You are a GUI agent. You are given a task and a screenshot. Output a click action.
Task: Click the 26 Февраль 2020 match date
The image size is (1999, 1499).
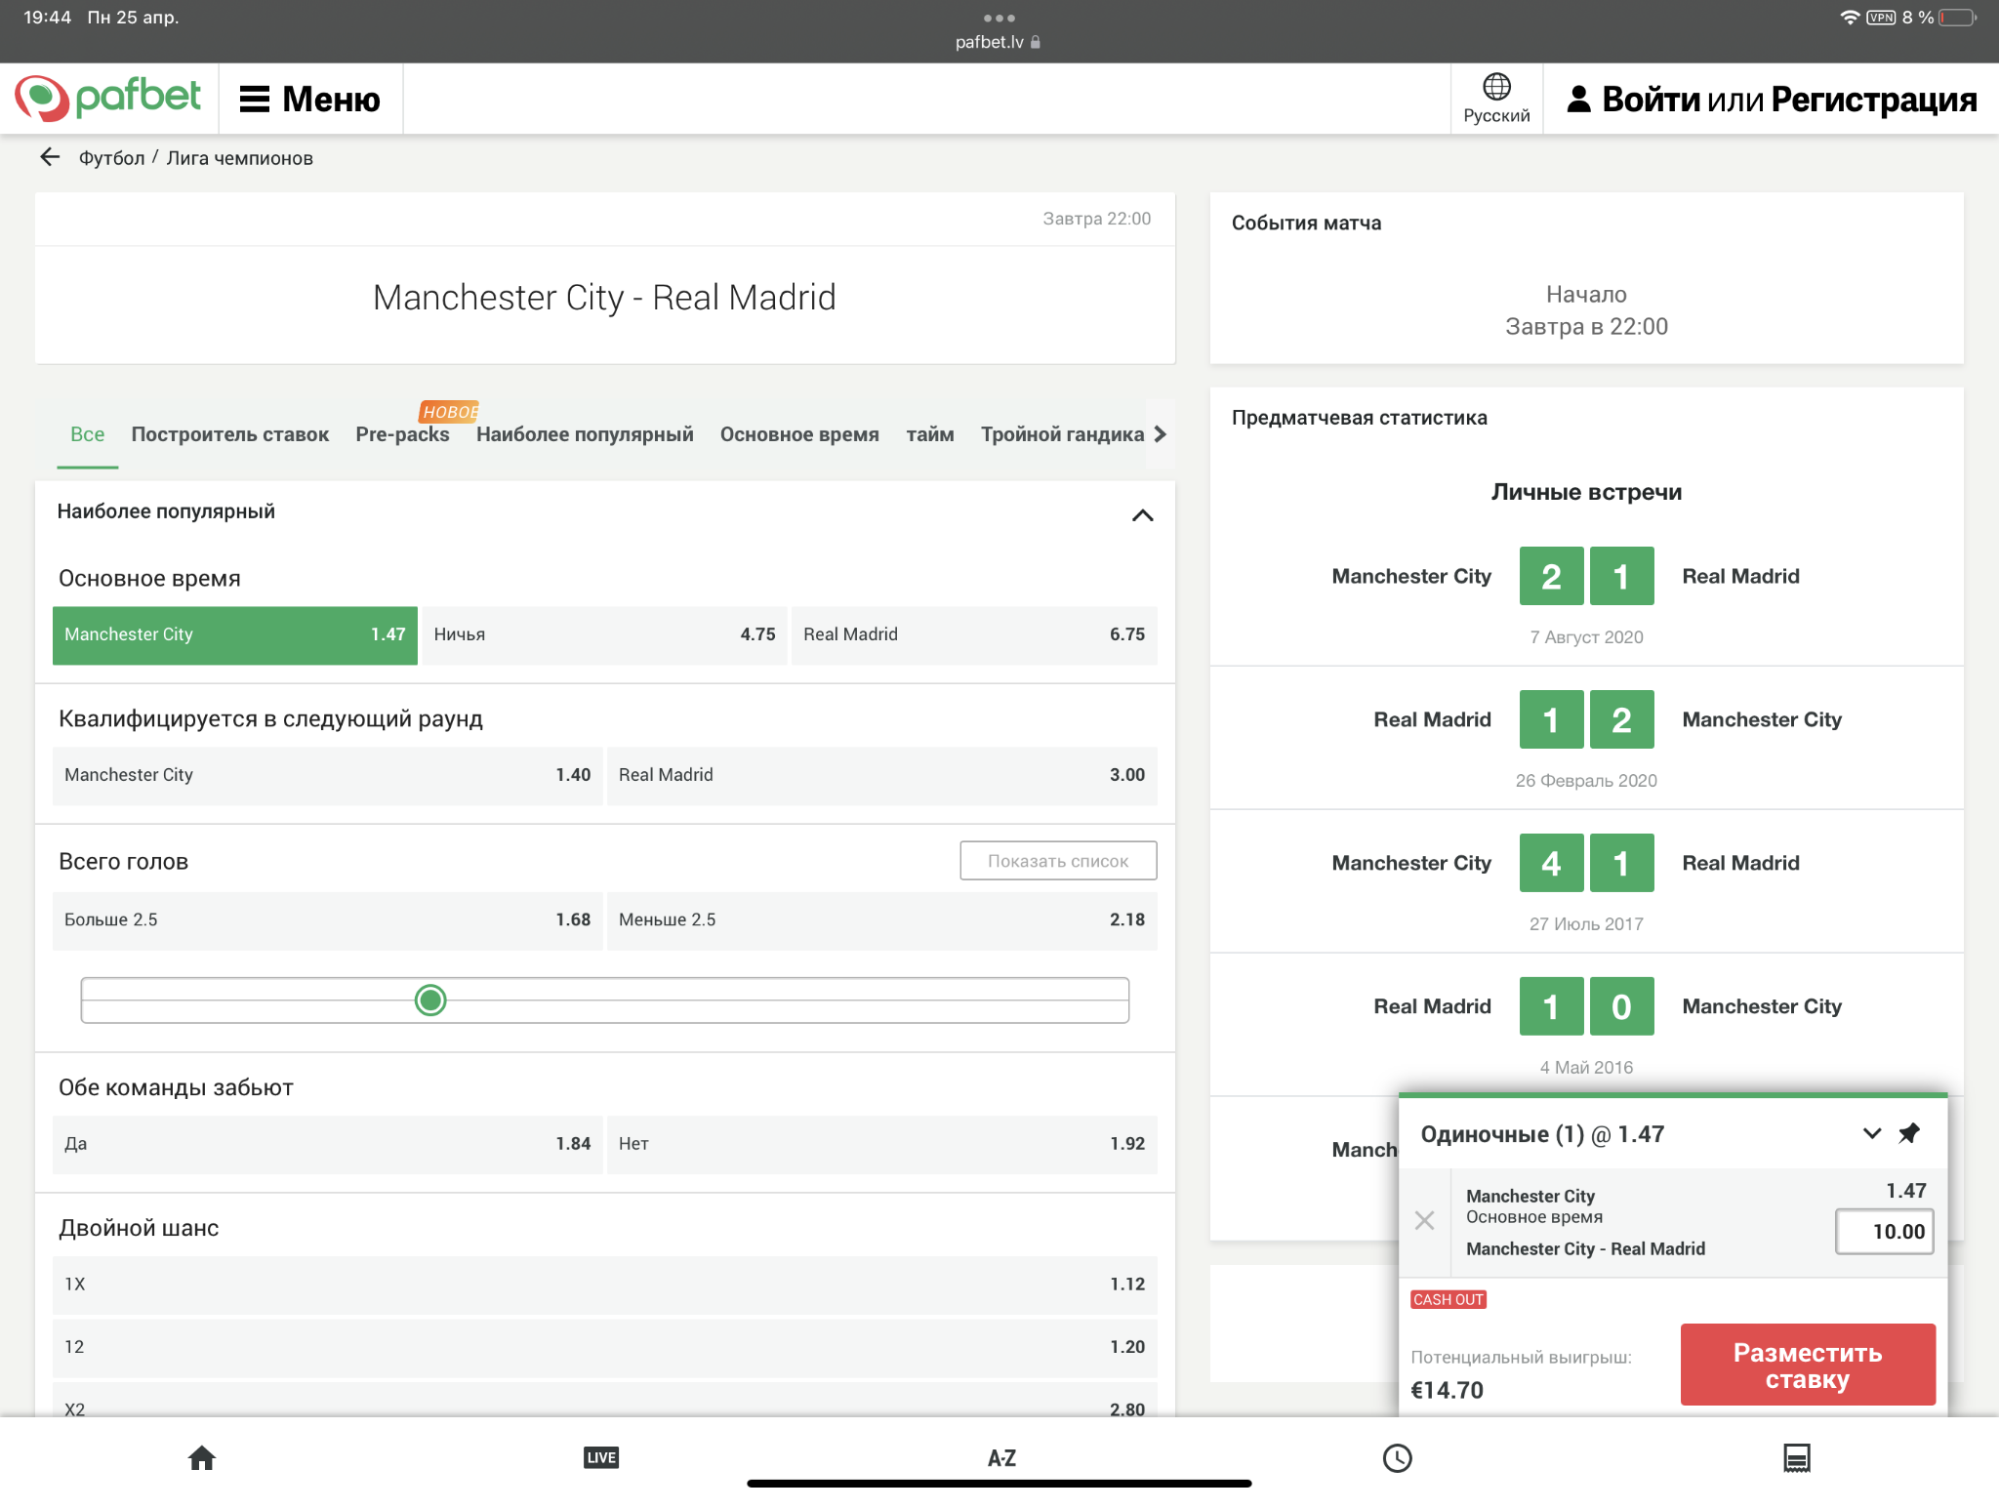1586,780
